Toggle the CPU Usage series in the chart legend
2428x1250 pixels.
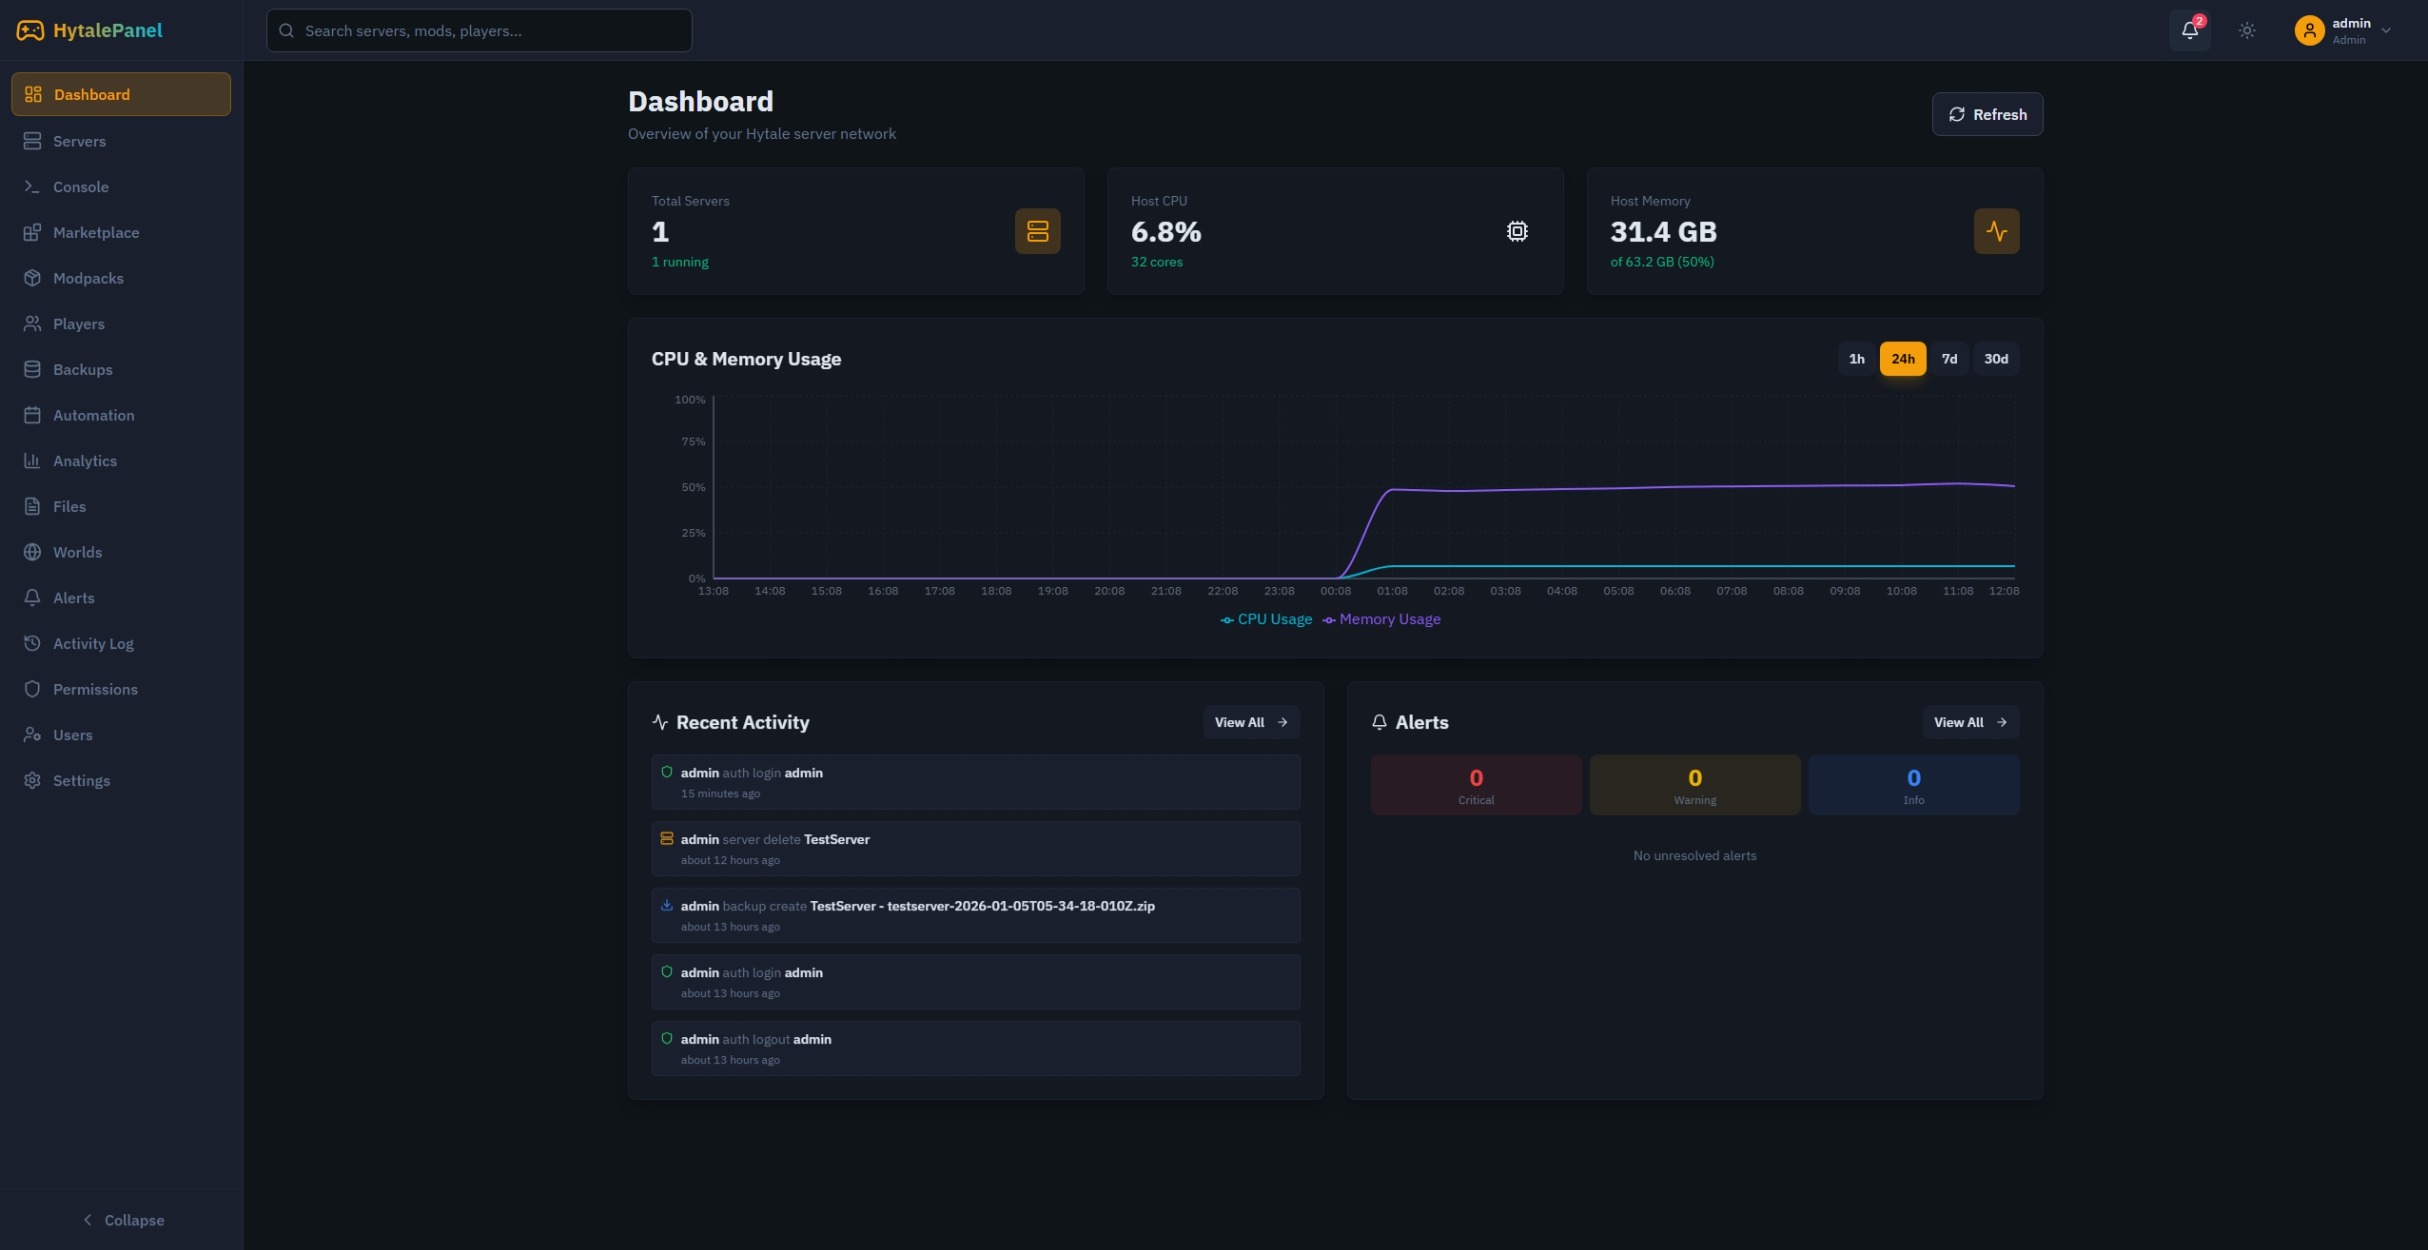[x=1265, y=619]
